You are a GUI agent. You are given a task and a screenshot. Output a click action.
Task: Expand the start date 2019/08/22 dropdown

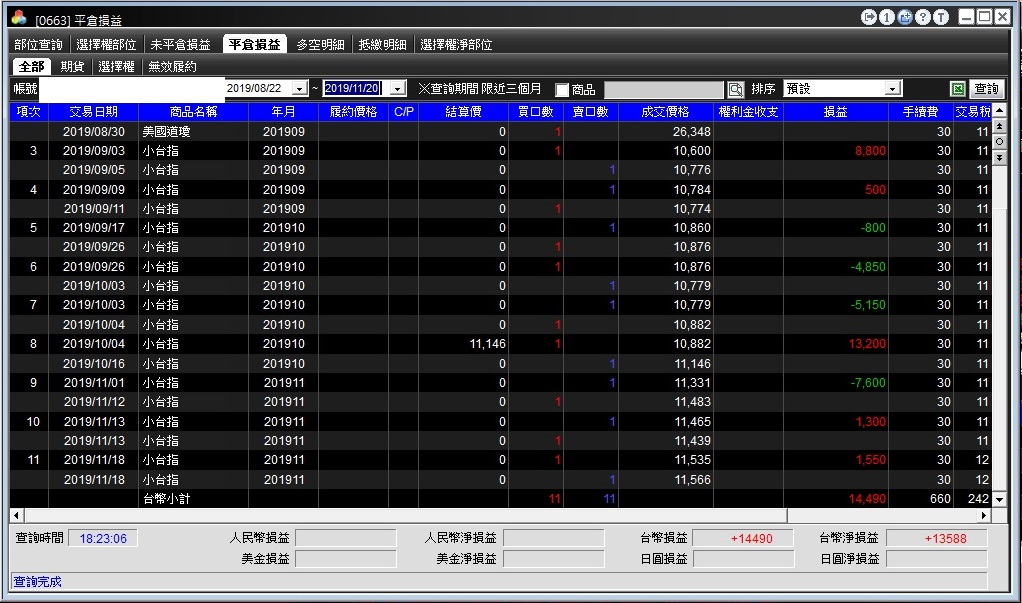tap(300, 89)
